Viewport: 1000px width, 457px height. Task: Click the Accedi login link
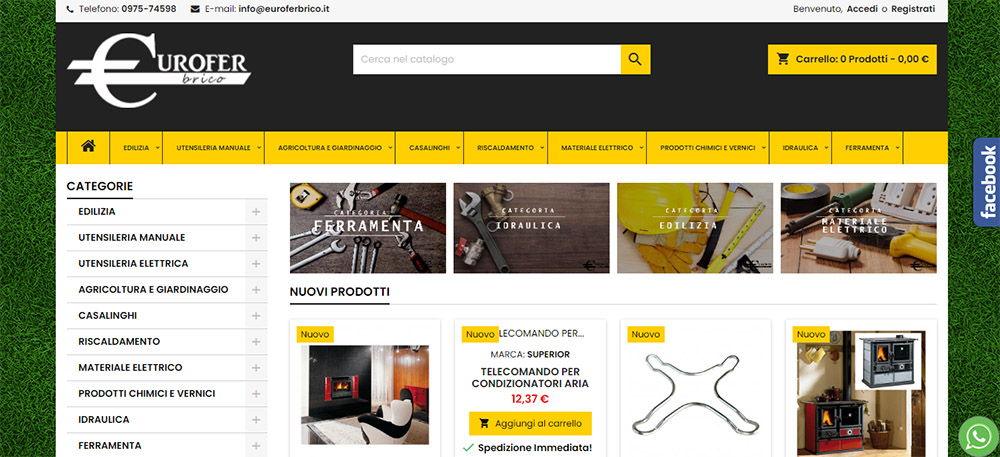click(x=862, y=9)
